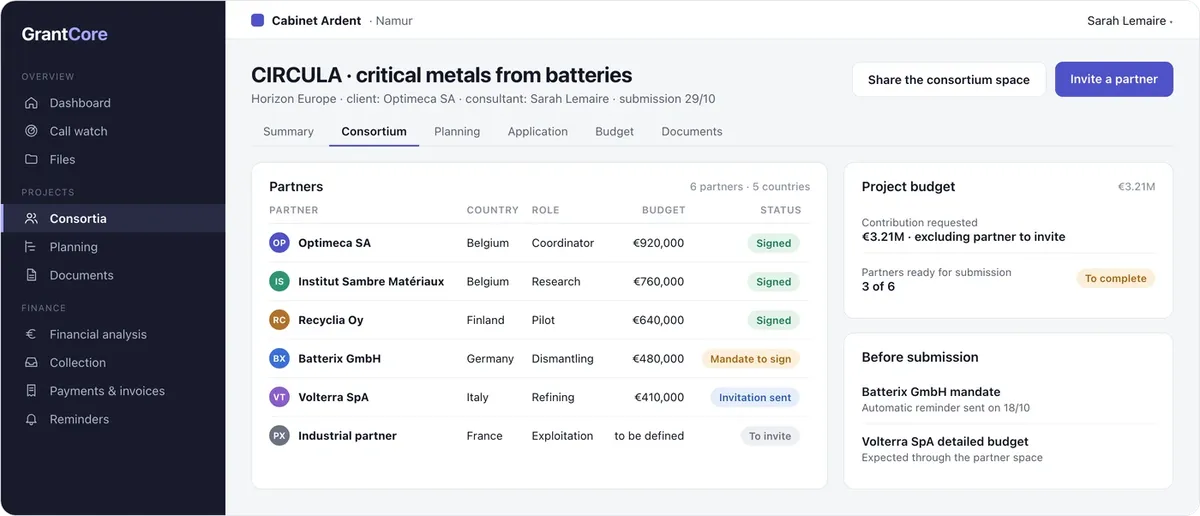Open the Batterix GmbH mandate item
Screen dimensions: 1200x516
tap(1008, 399)
